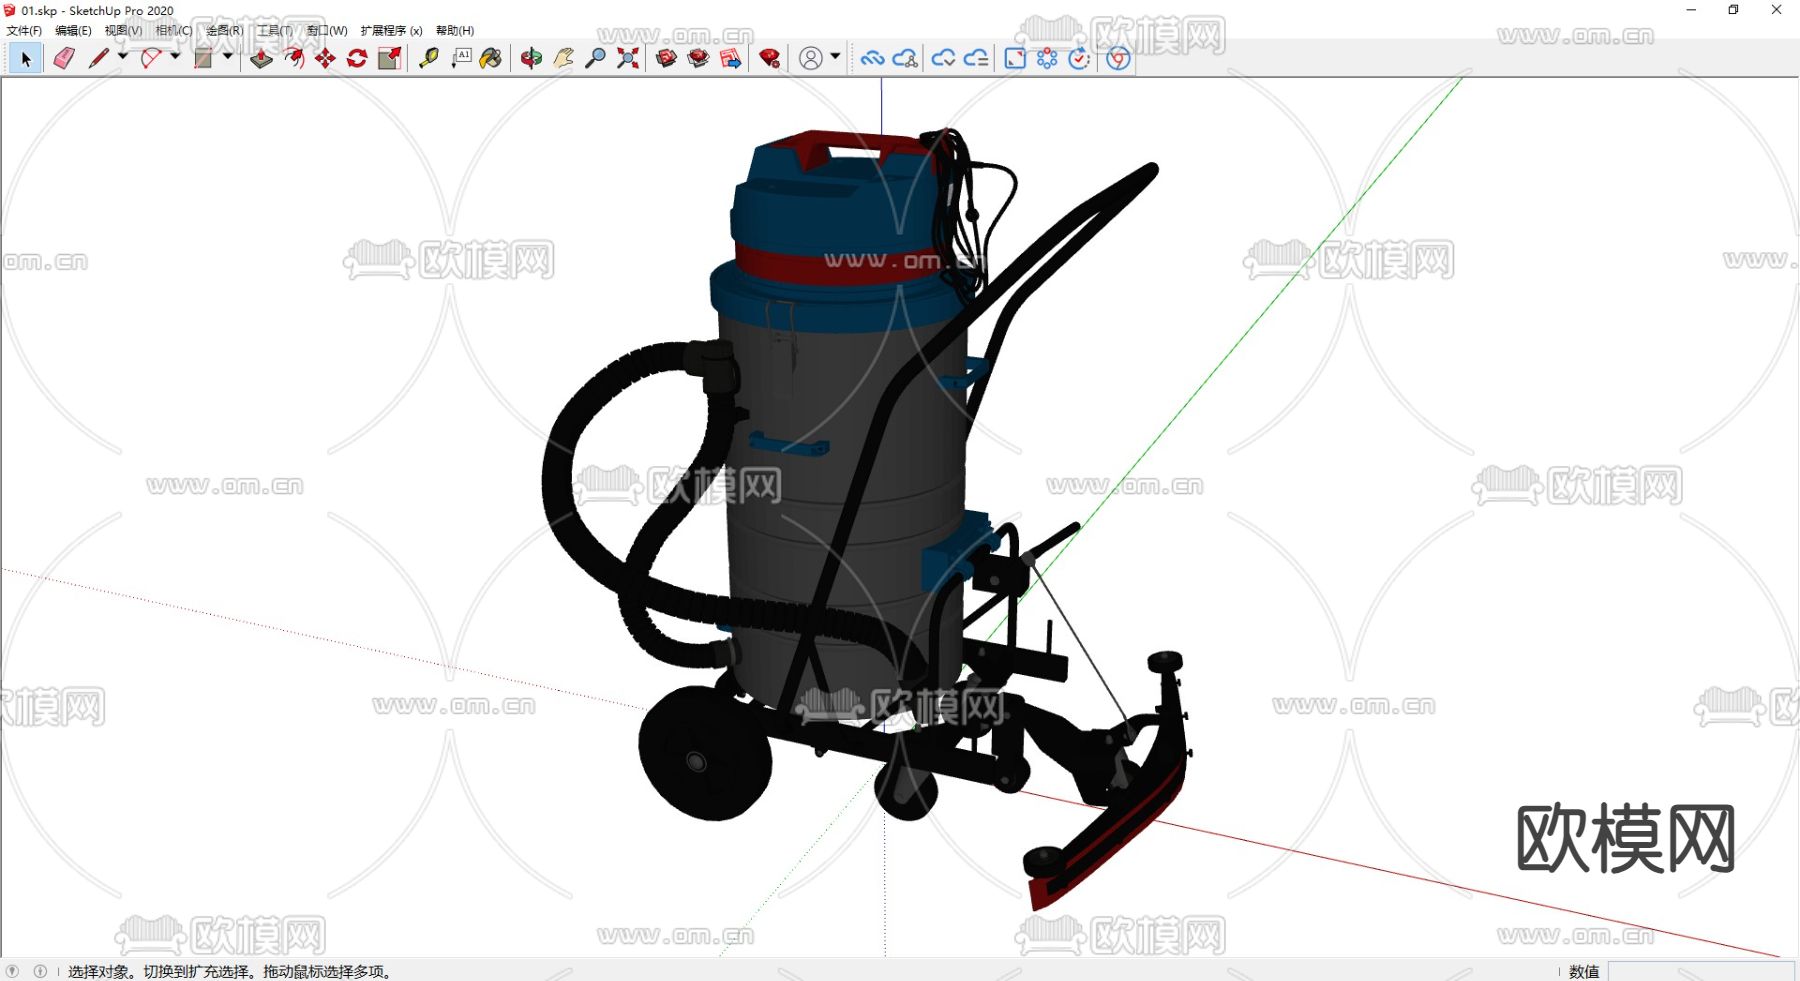Select the Paint Bucket tool
Screen dimensions: 1800x981
[491, 59]
